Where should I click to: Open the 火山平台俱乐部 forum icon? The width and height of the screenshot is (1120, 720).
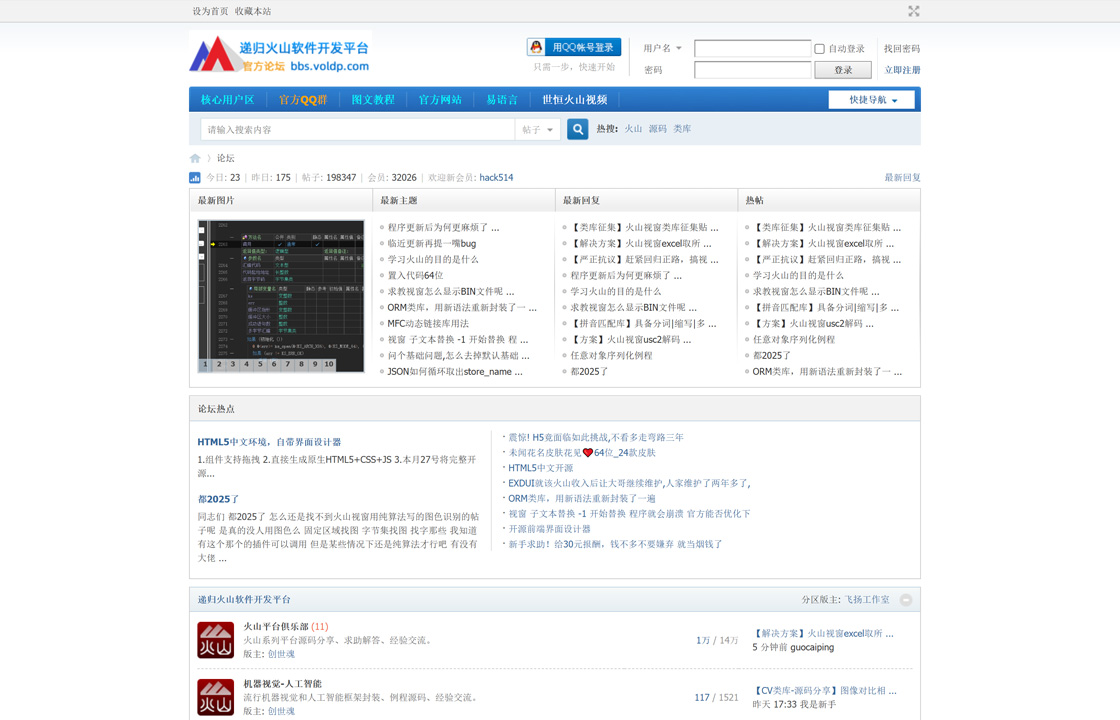(216, 640)
